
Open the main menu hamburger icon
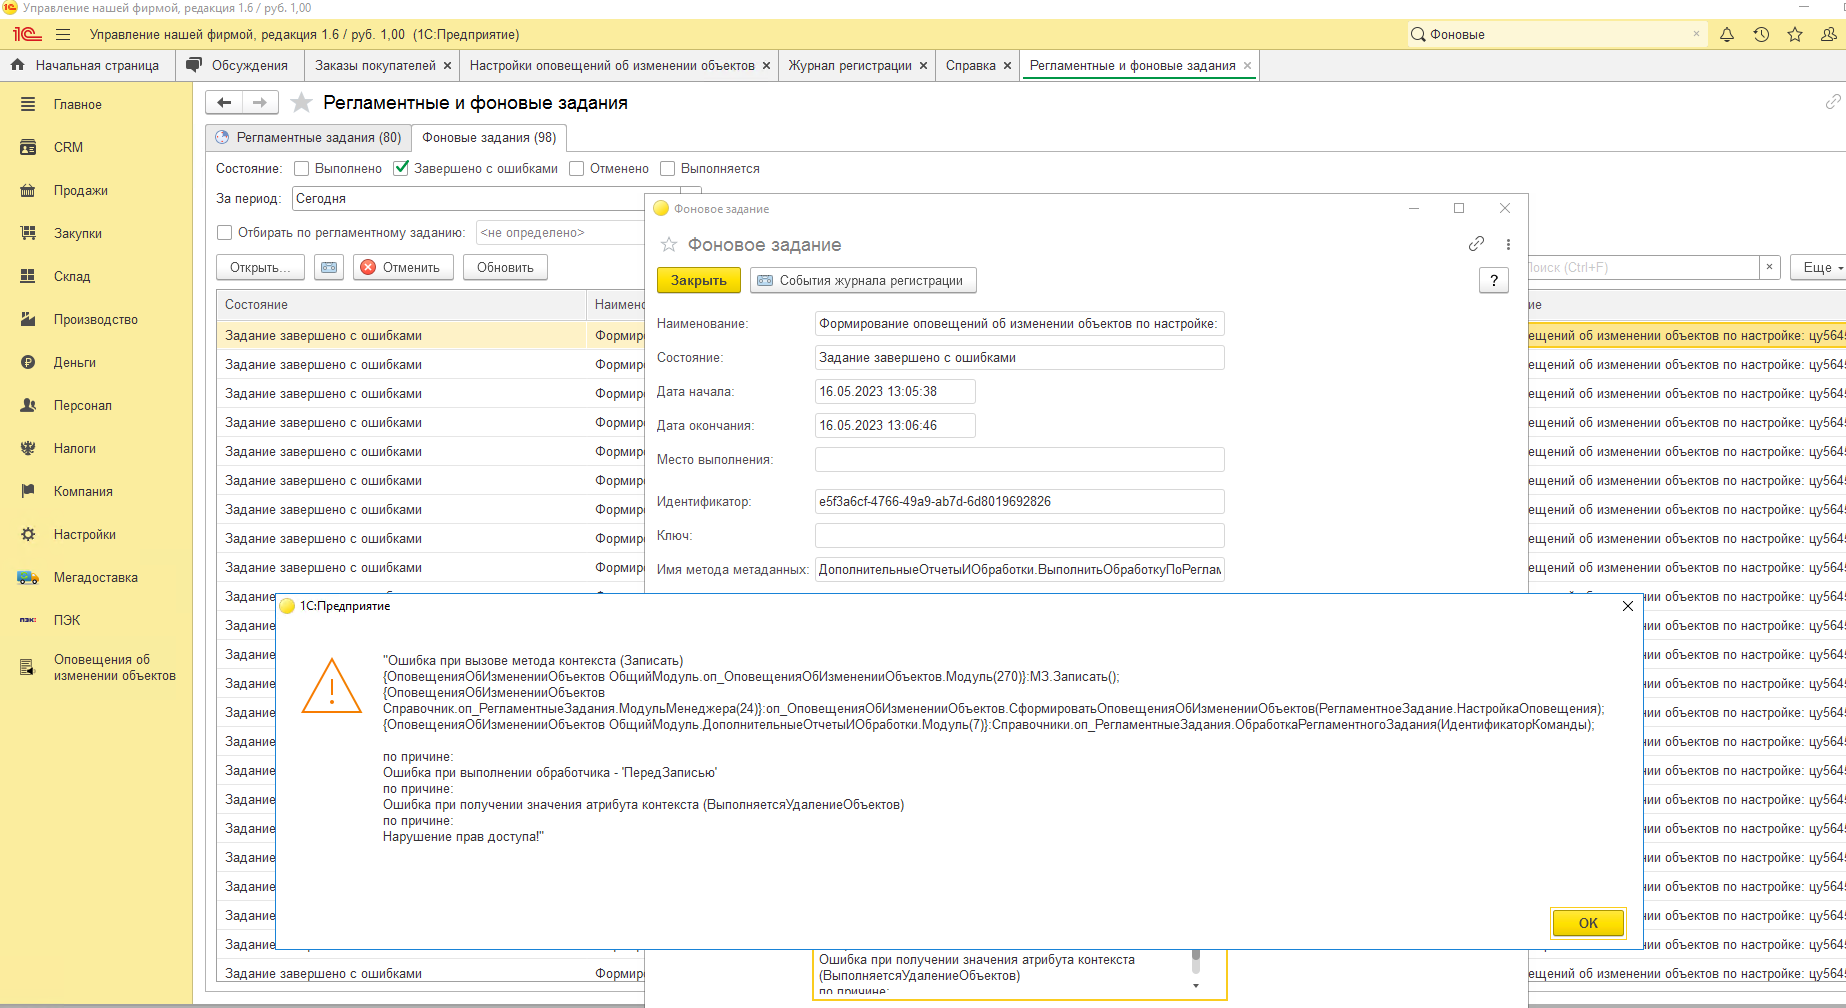pos(63,34)
